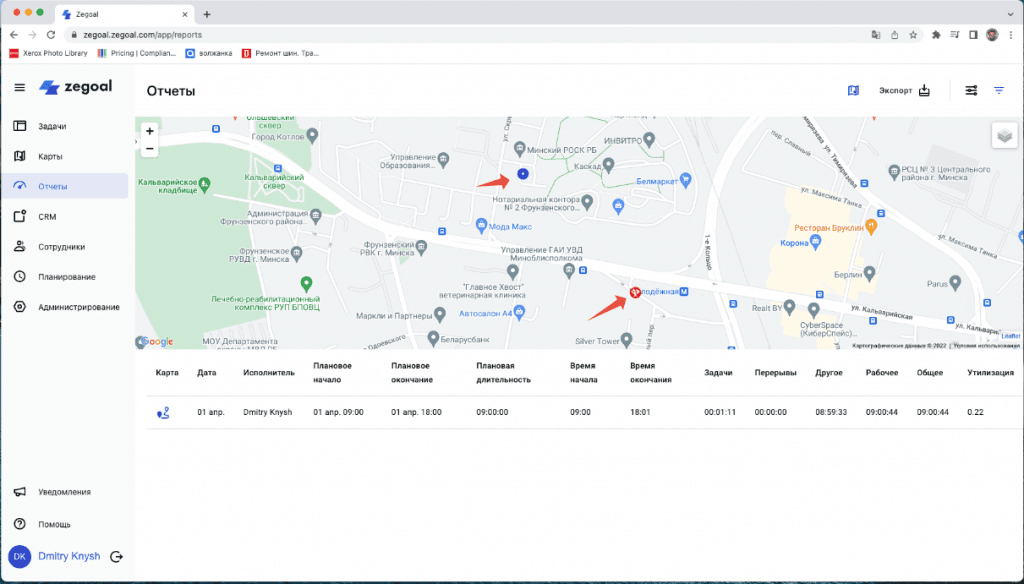Open the report settings sliders icon

click(971, 90)
